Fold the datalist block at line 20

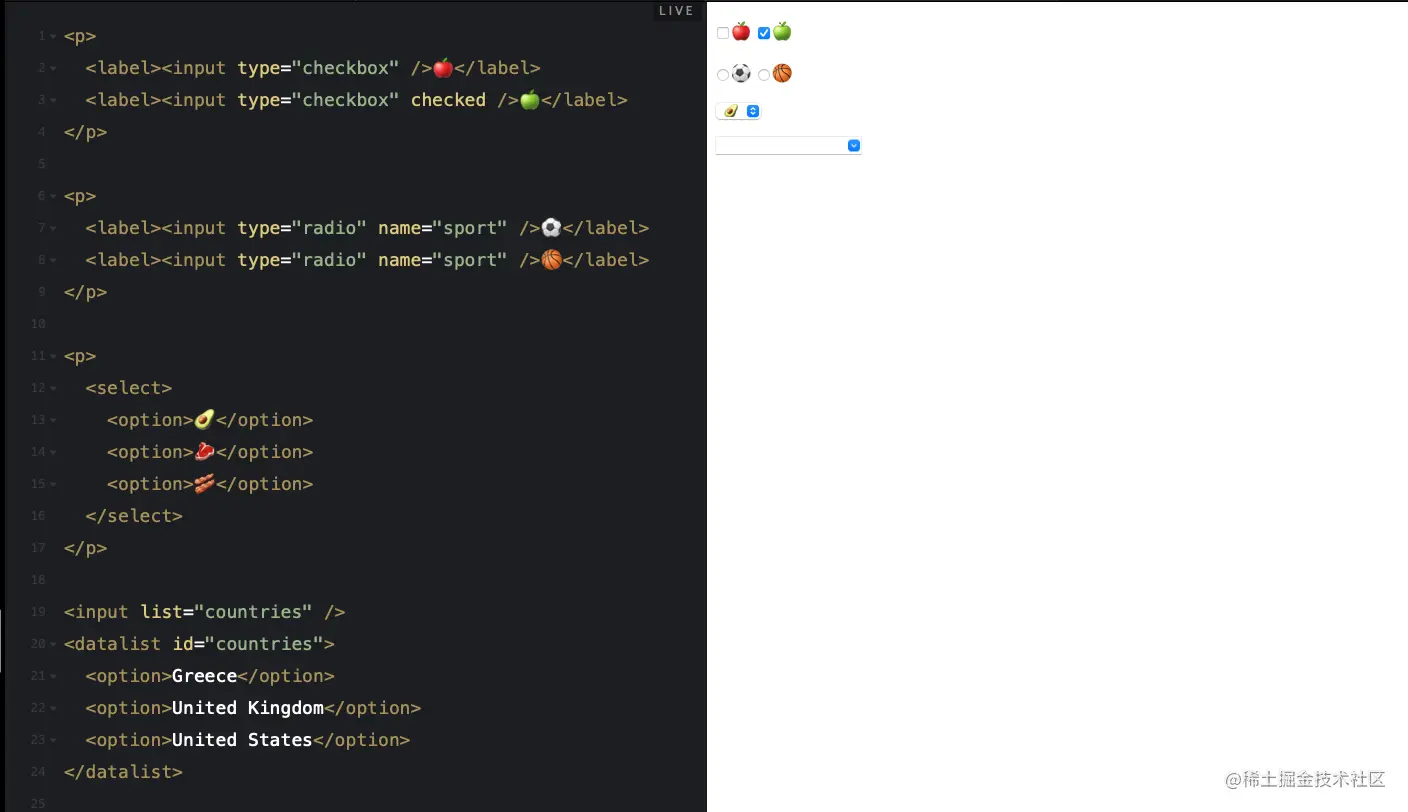tap(53, 645)
